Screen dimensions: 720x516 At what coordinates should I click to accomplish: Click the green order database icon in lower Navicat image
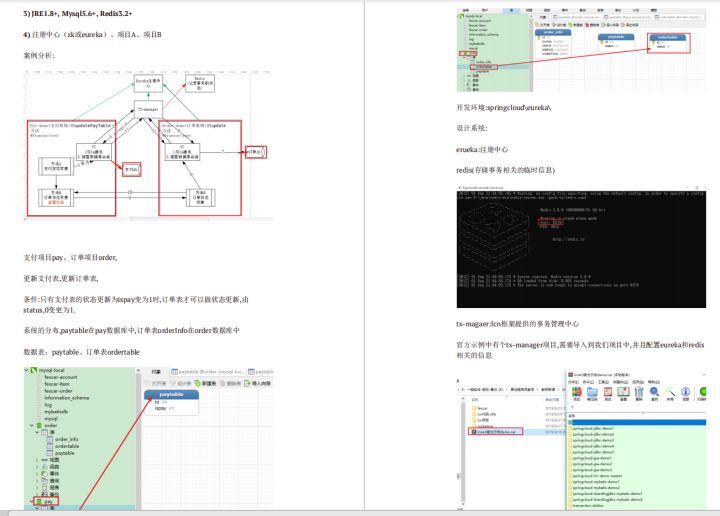tap(39, 426)
